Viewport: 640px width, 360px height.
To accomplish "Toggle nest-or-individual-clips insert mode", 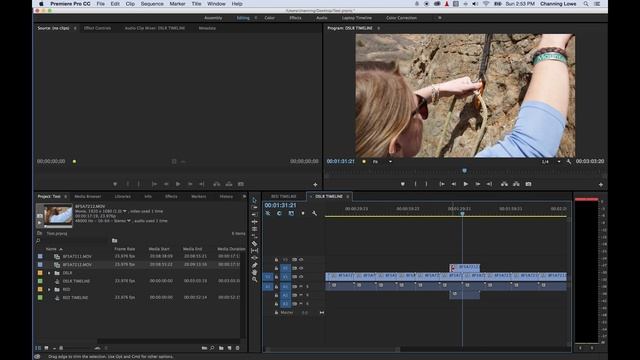I will [x=268, y=213].
